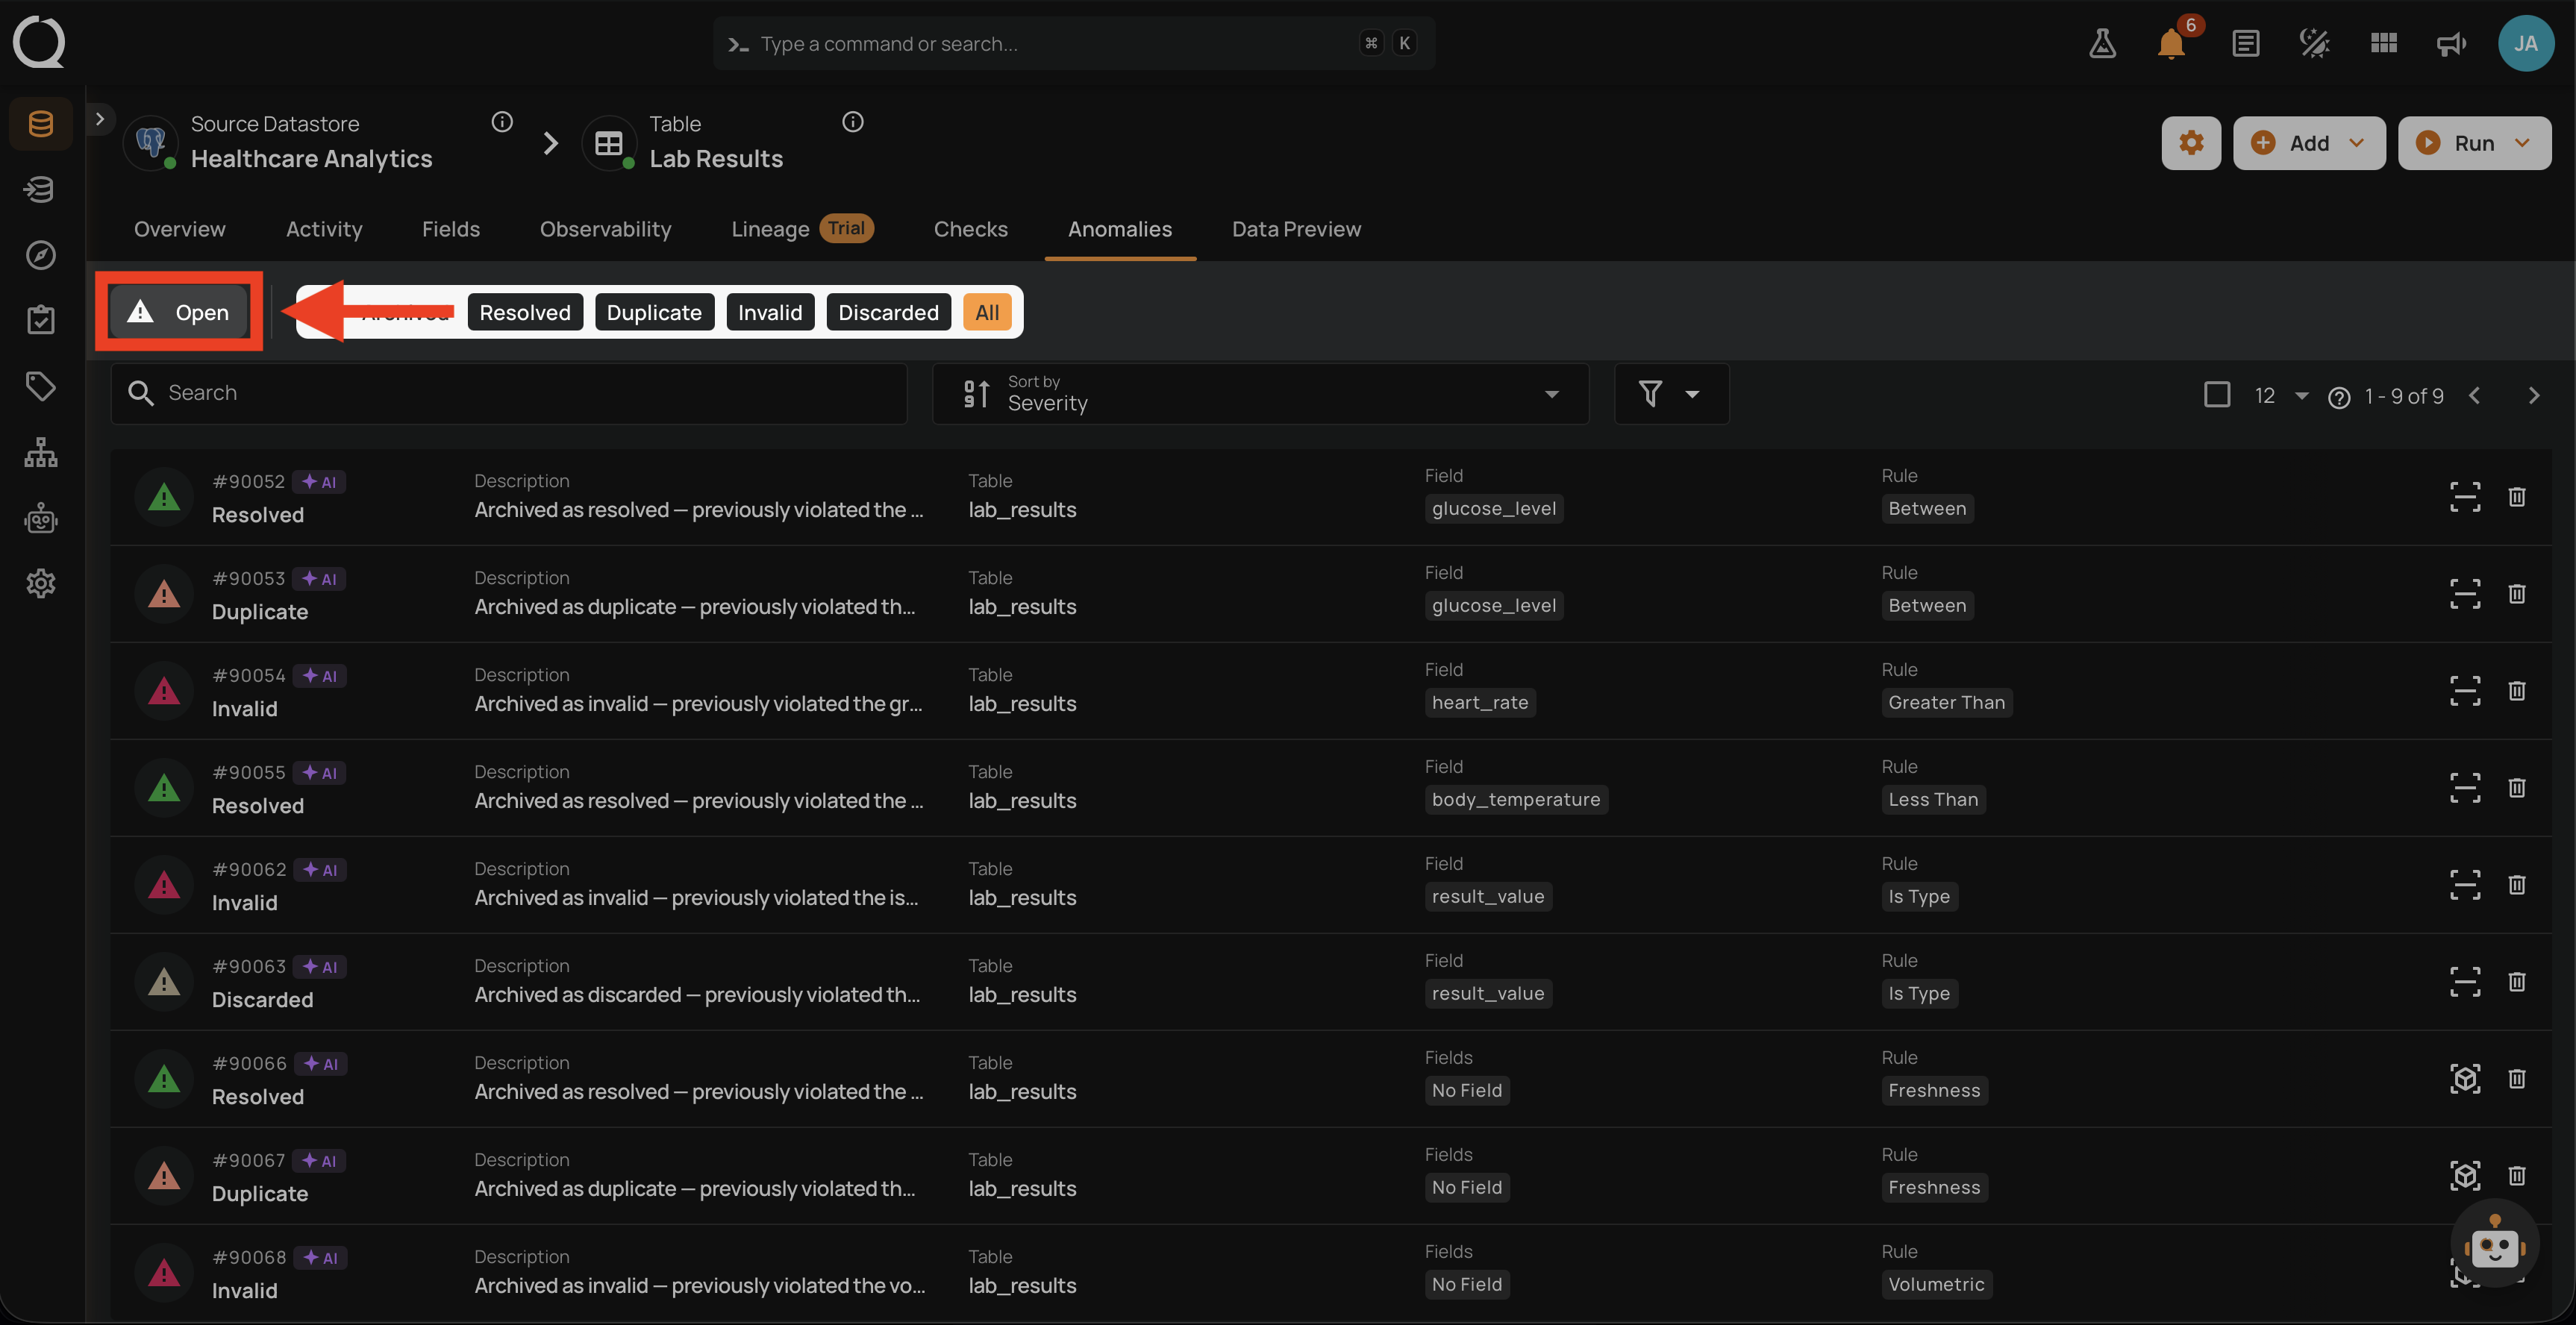The height and width of the screenshot is (1325, 2576).
Task: Open the apps grid icon
Action: click(x=2384, y=43)
